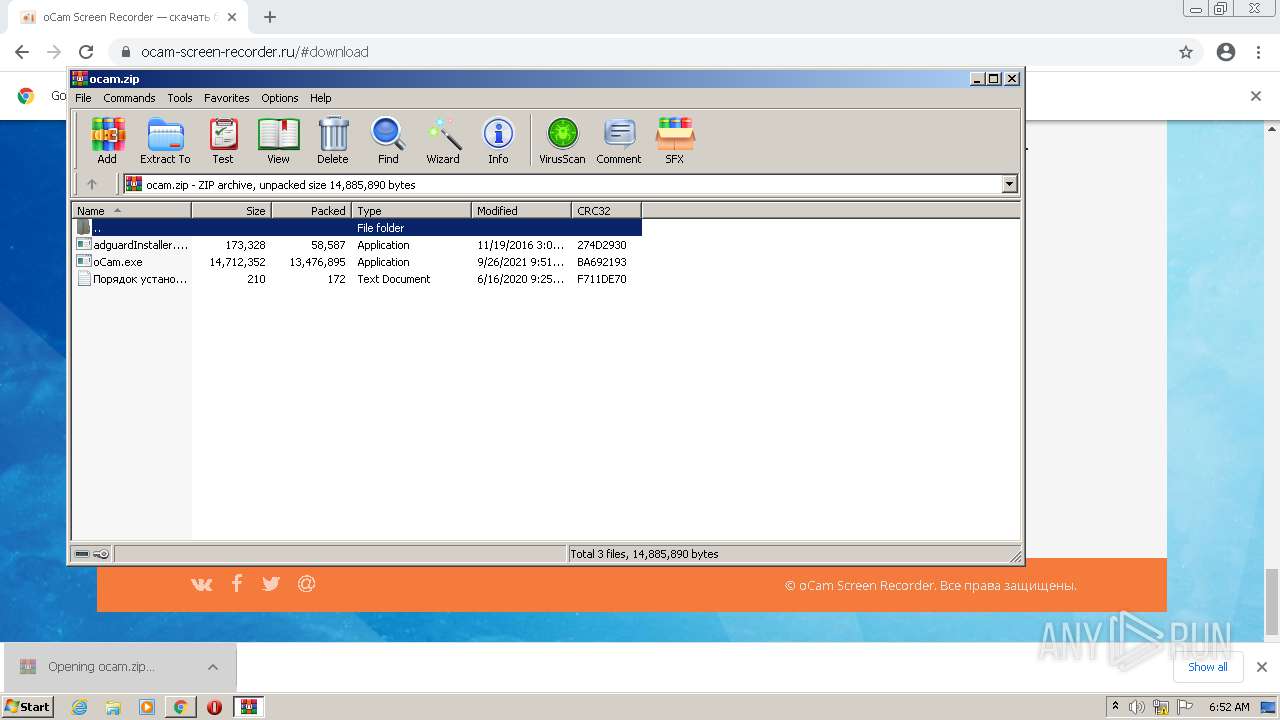Open the Commands menu

tap(129, 98)
